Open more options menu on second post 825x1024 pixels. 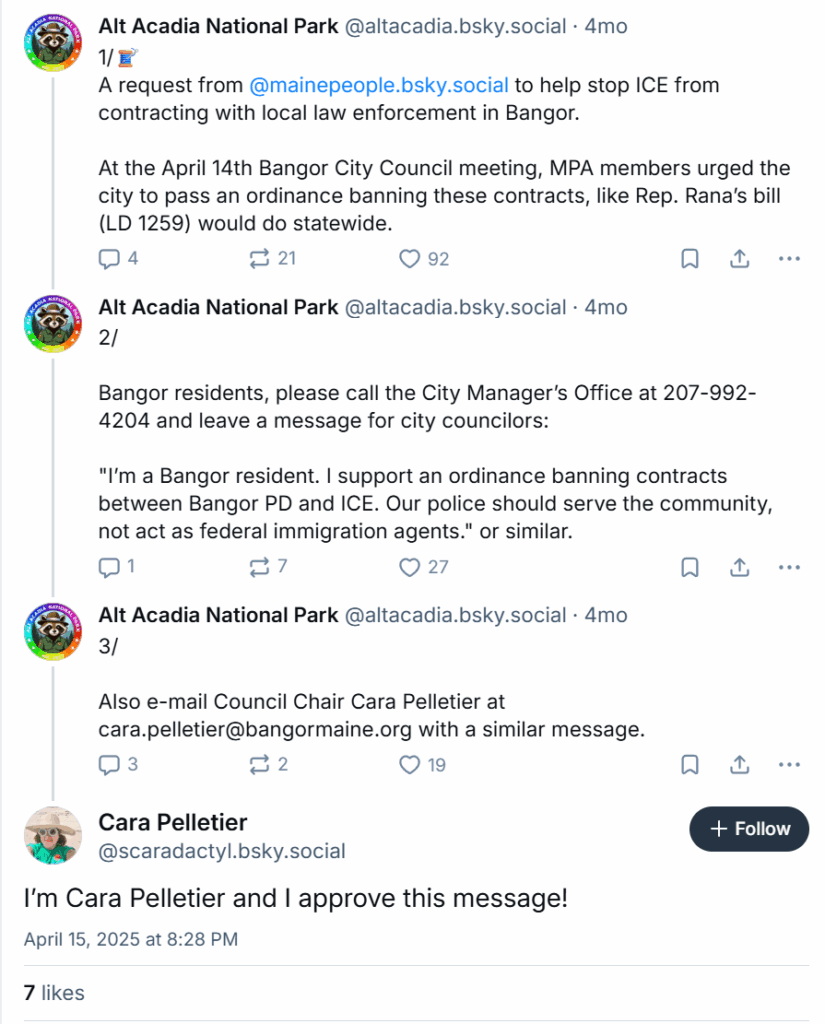(789, 567)
